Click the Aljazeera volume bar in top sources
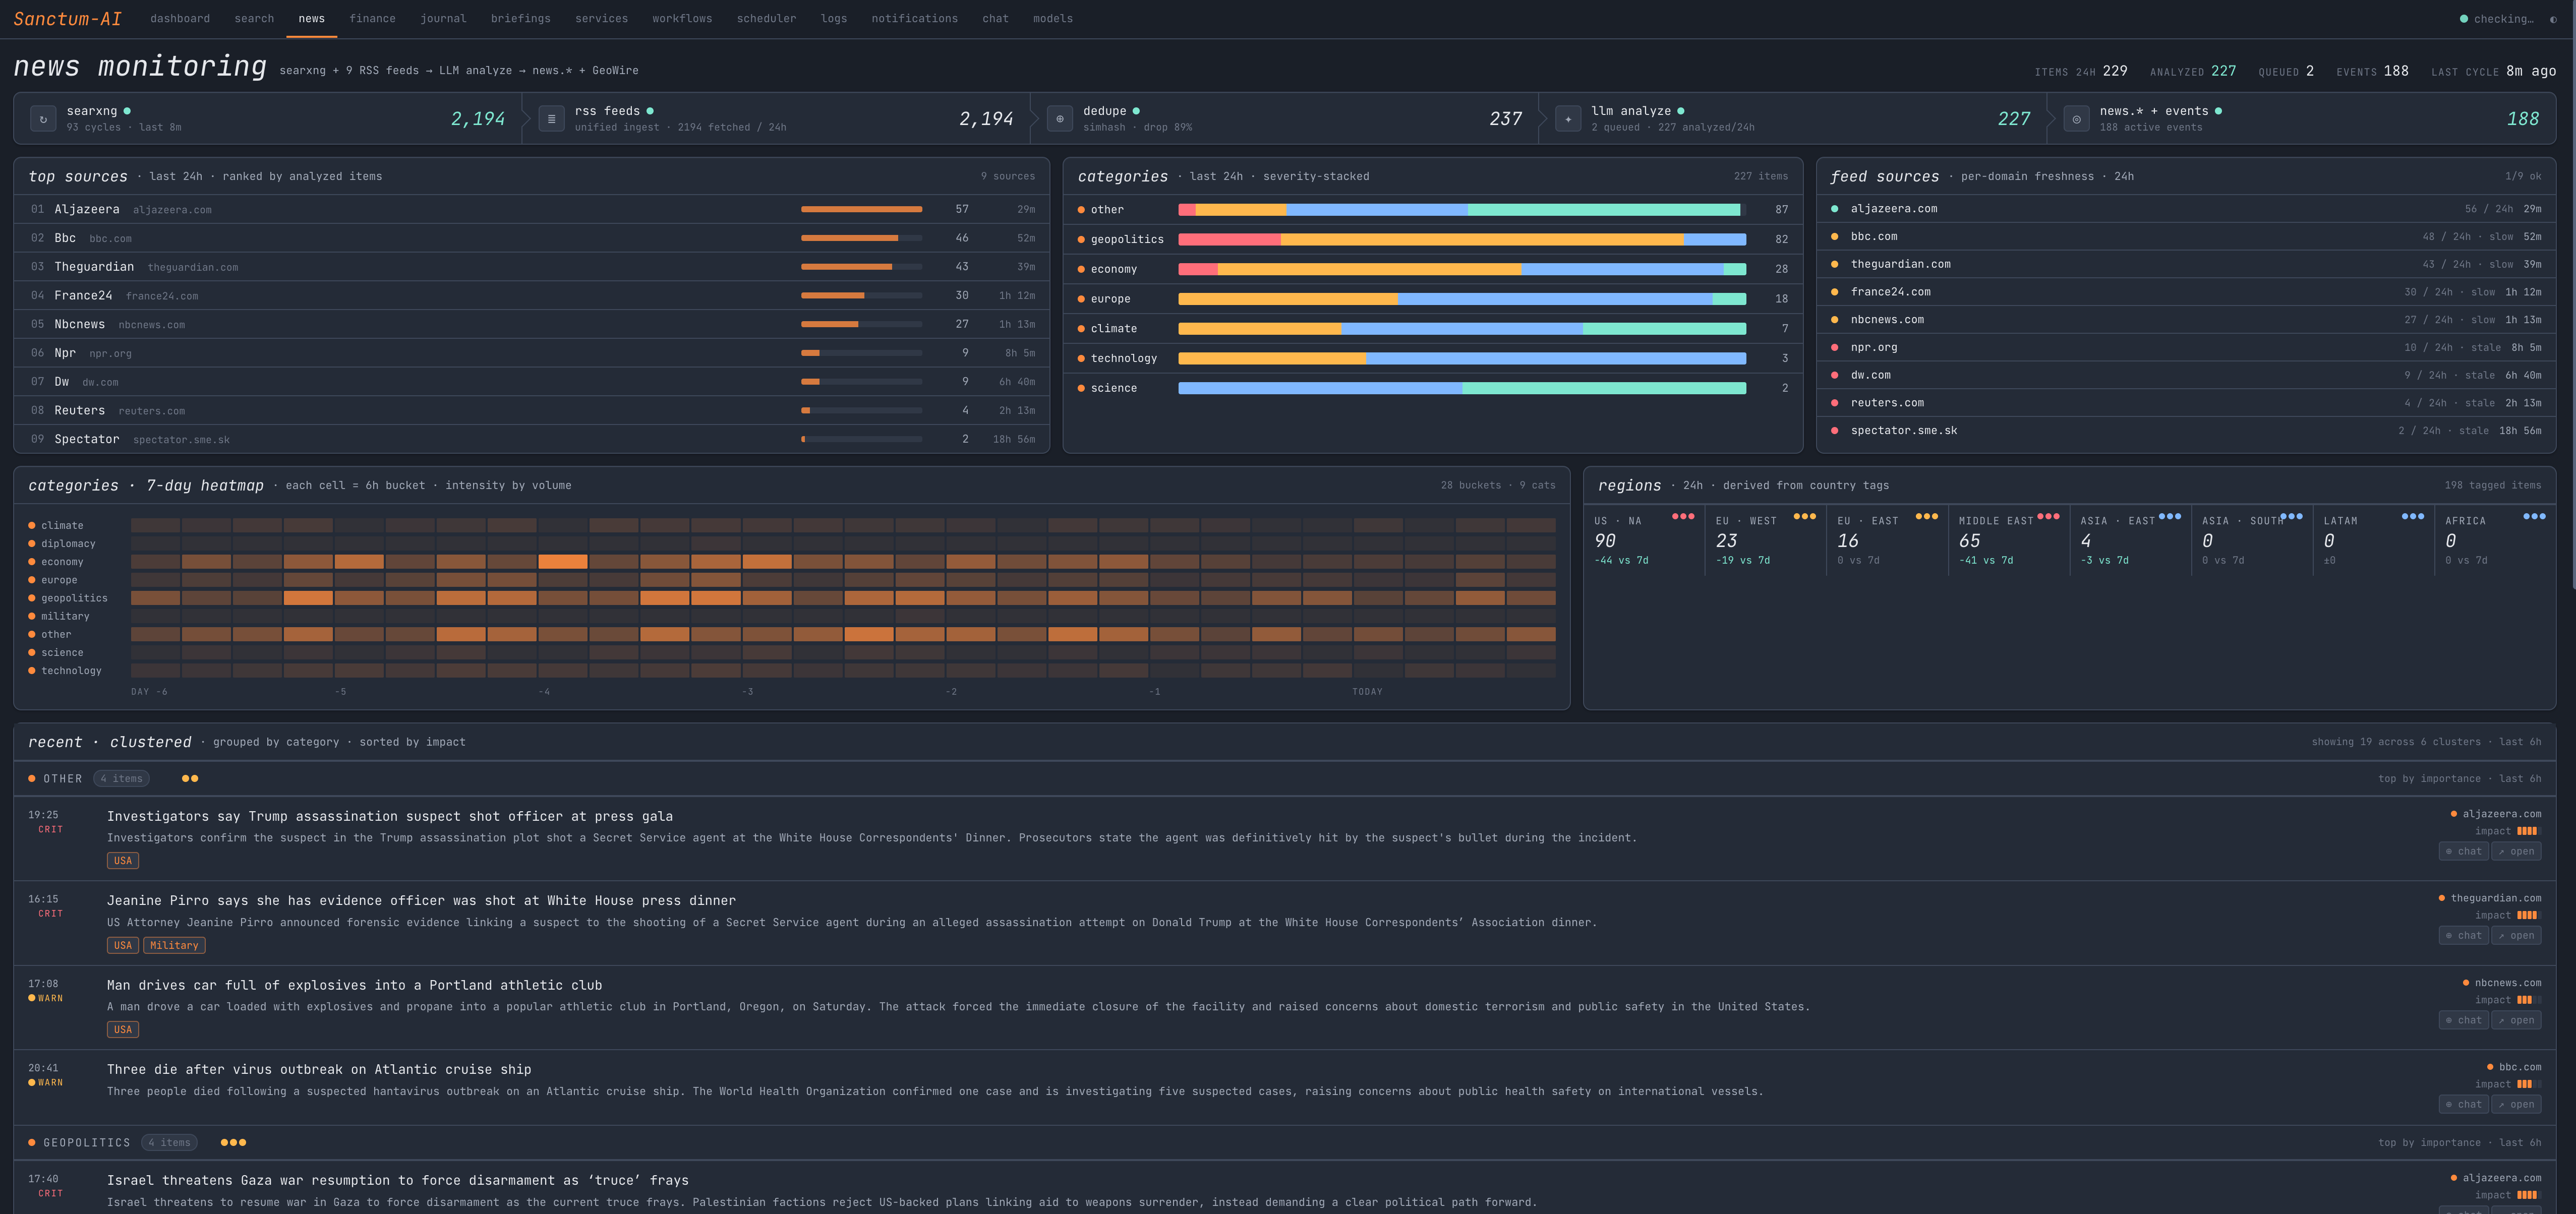Screen dimensions: 2576x1214 pos(861,209)
